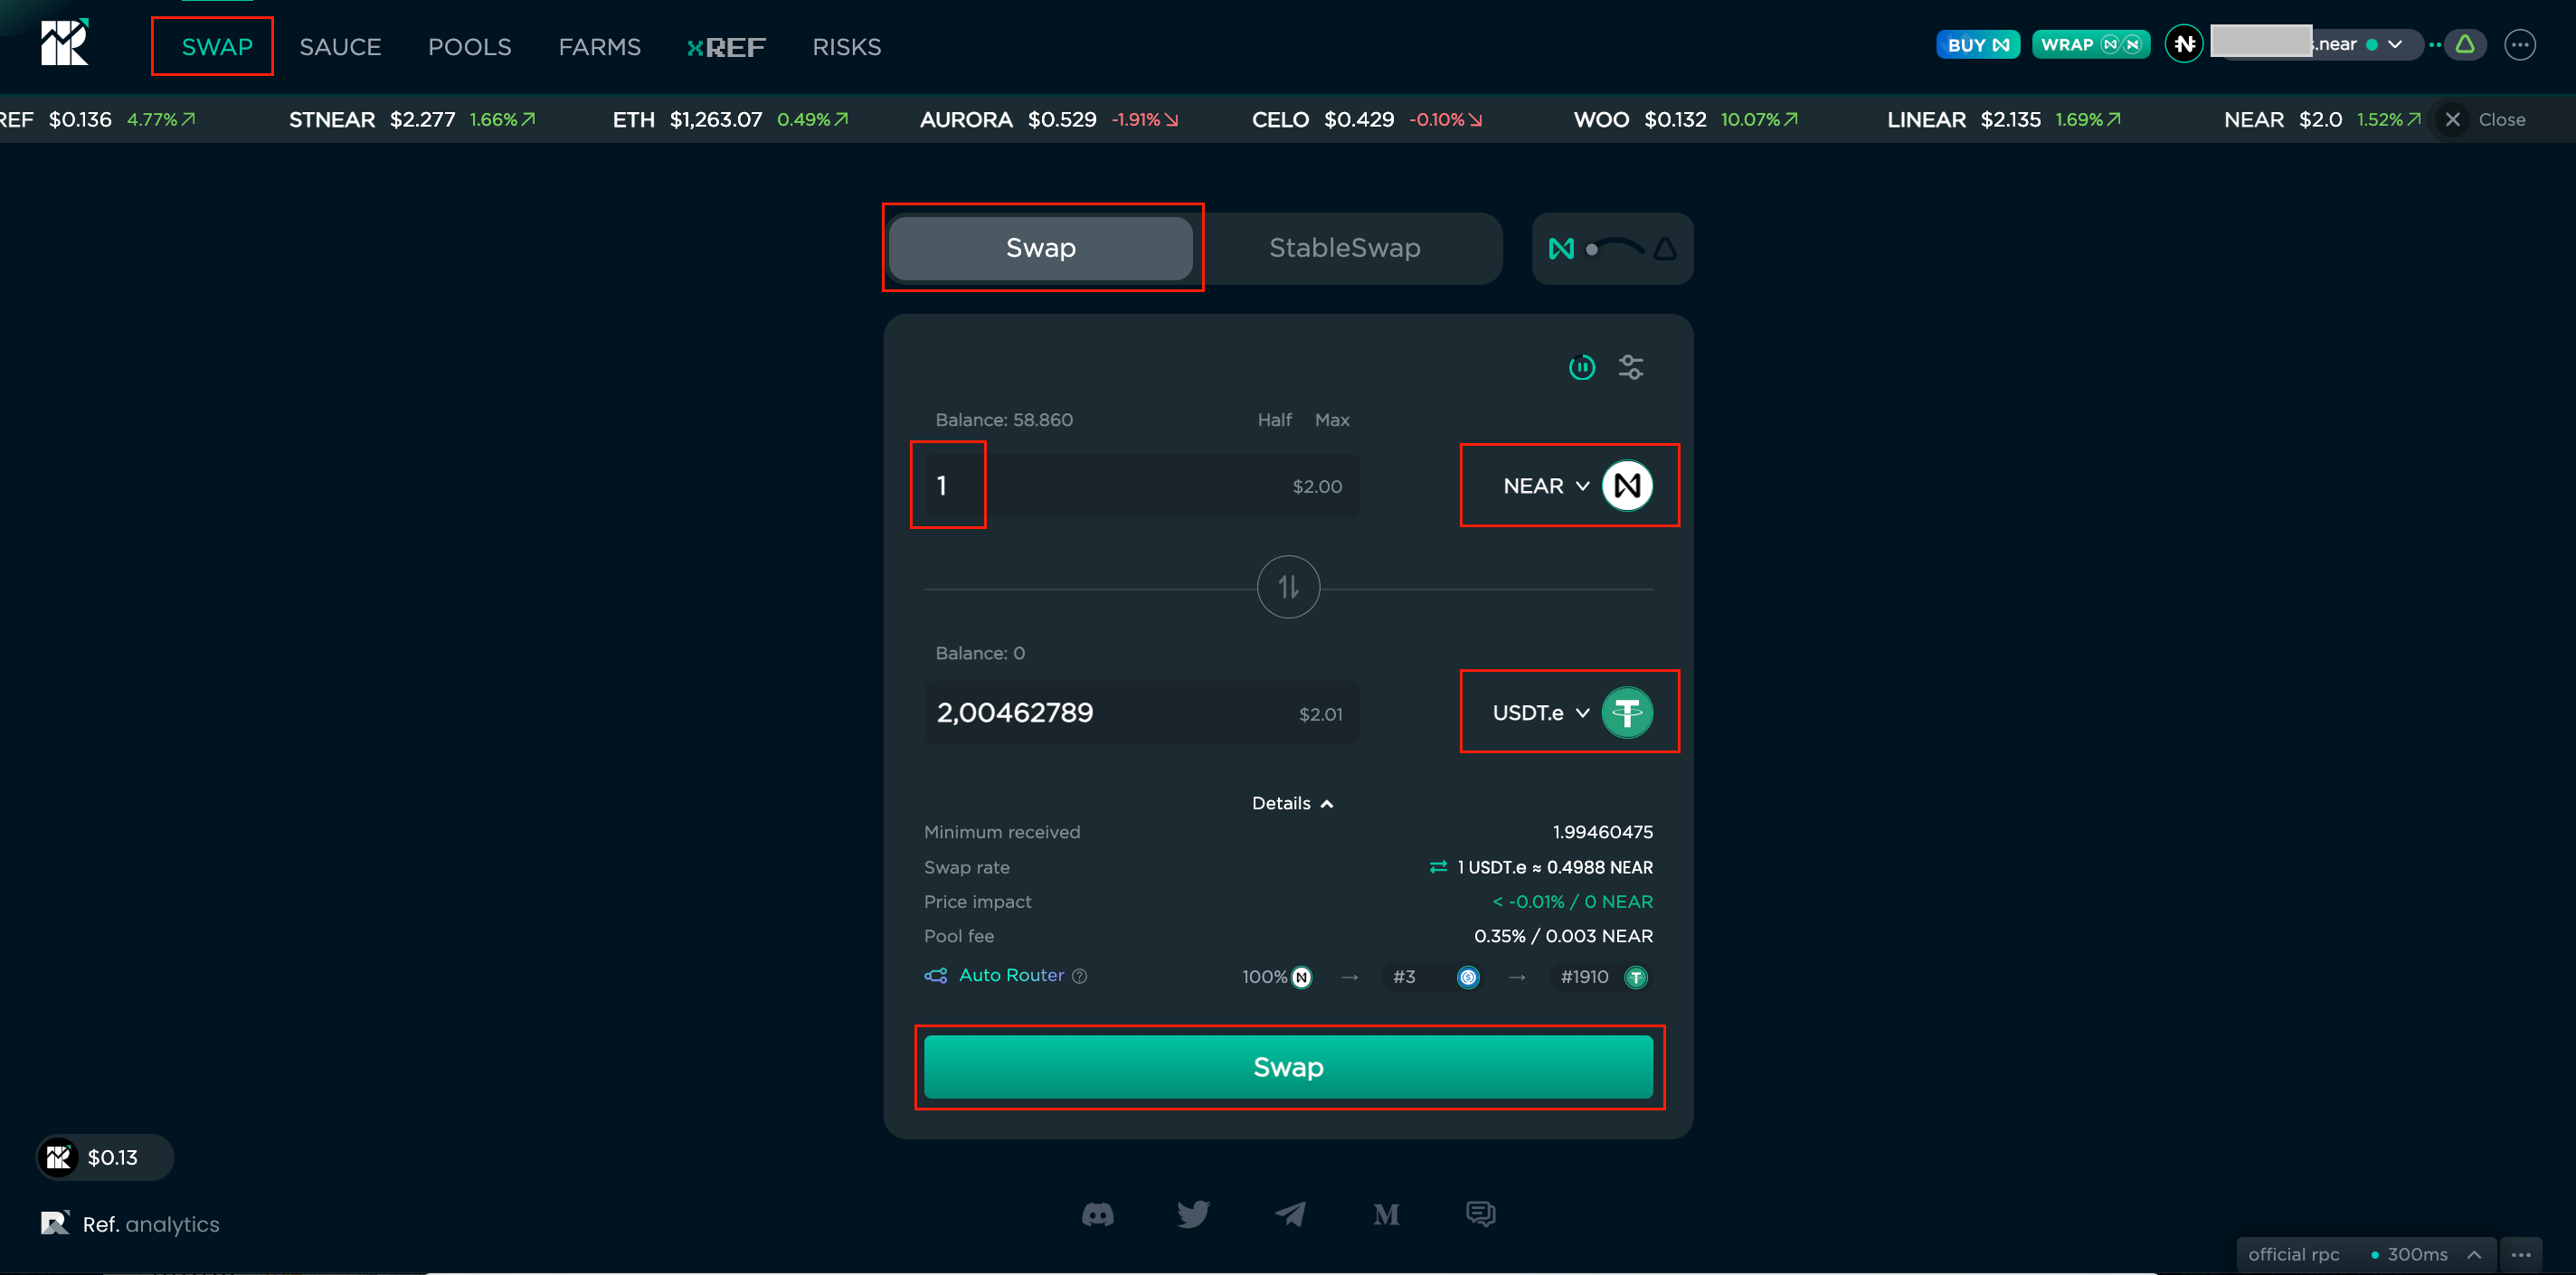Open the POOLS navigation tab
Image resolution: width=2576 pixels, height=1275 pixels.
pyautogui.click(x=469, y=47)
